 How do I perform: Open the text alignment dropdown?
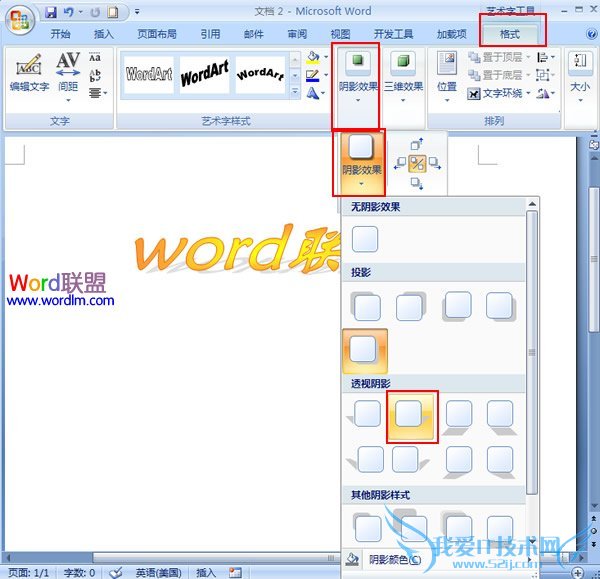pyautogui.click(x=98, y=93)
